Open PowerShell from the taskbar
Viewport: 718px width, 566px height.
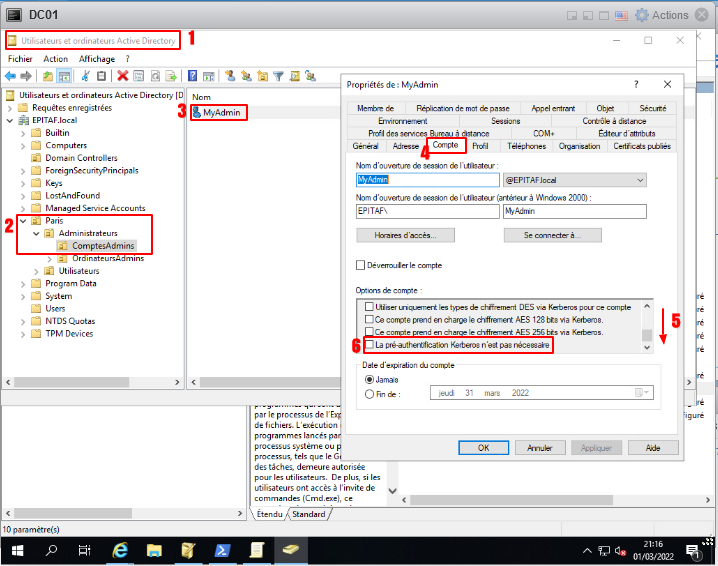tap(222, 550)
